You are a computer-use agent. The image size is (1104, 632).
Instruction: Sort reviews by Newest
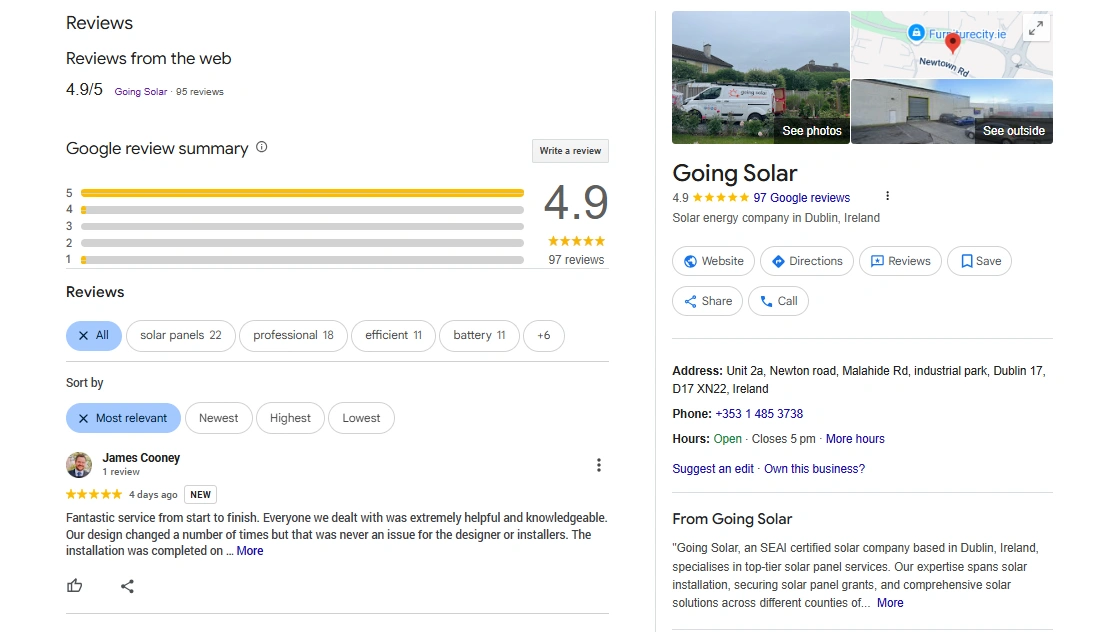218,418
